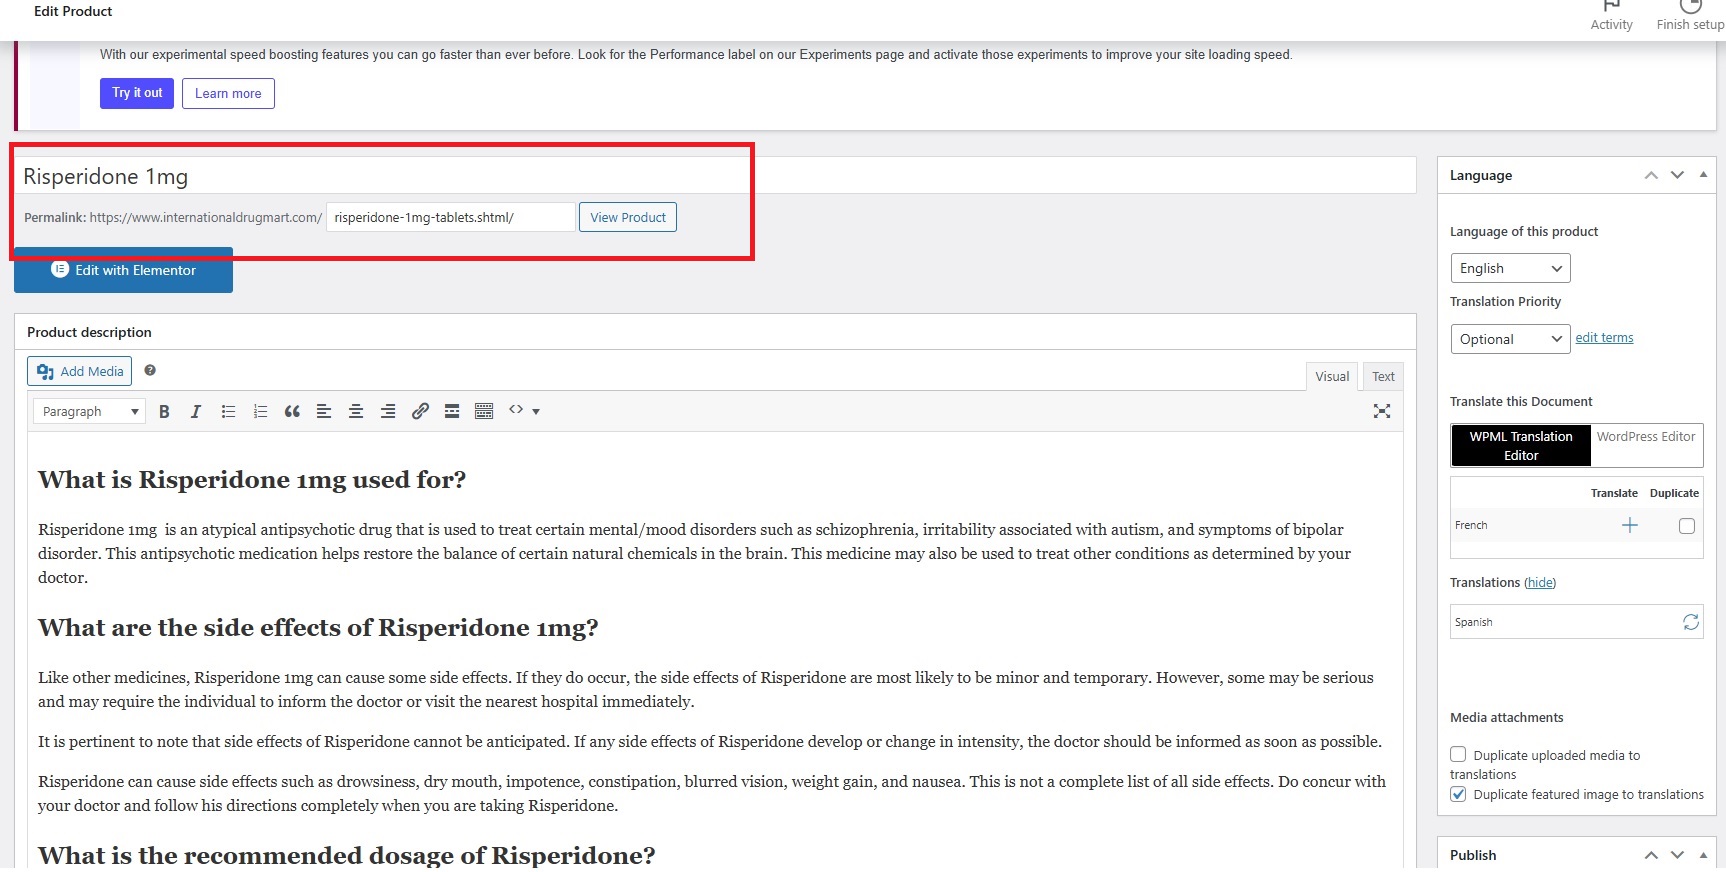Toggle bold formatting in editor toolbar
Screen dimensions: 1726x872
point(164,411)
